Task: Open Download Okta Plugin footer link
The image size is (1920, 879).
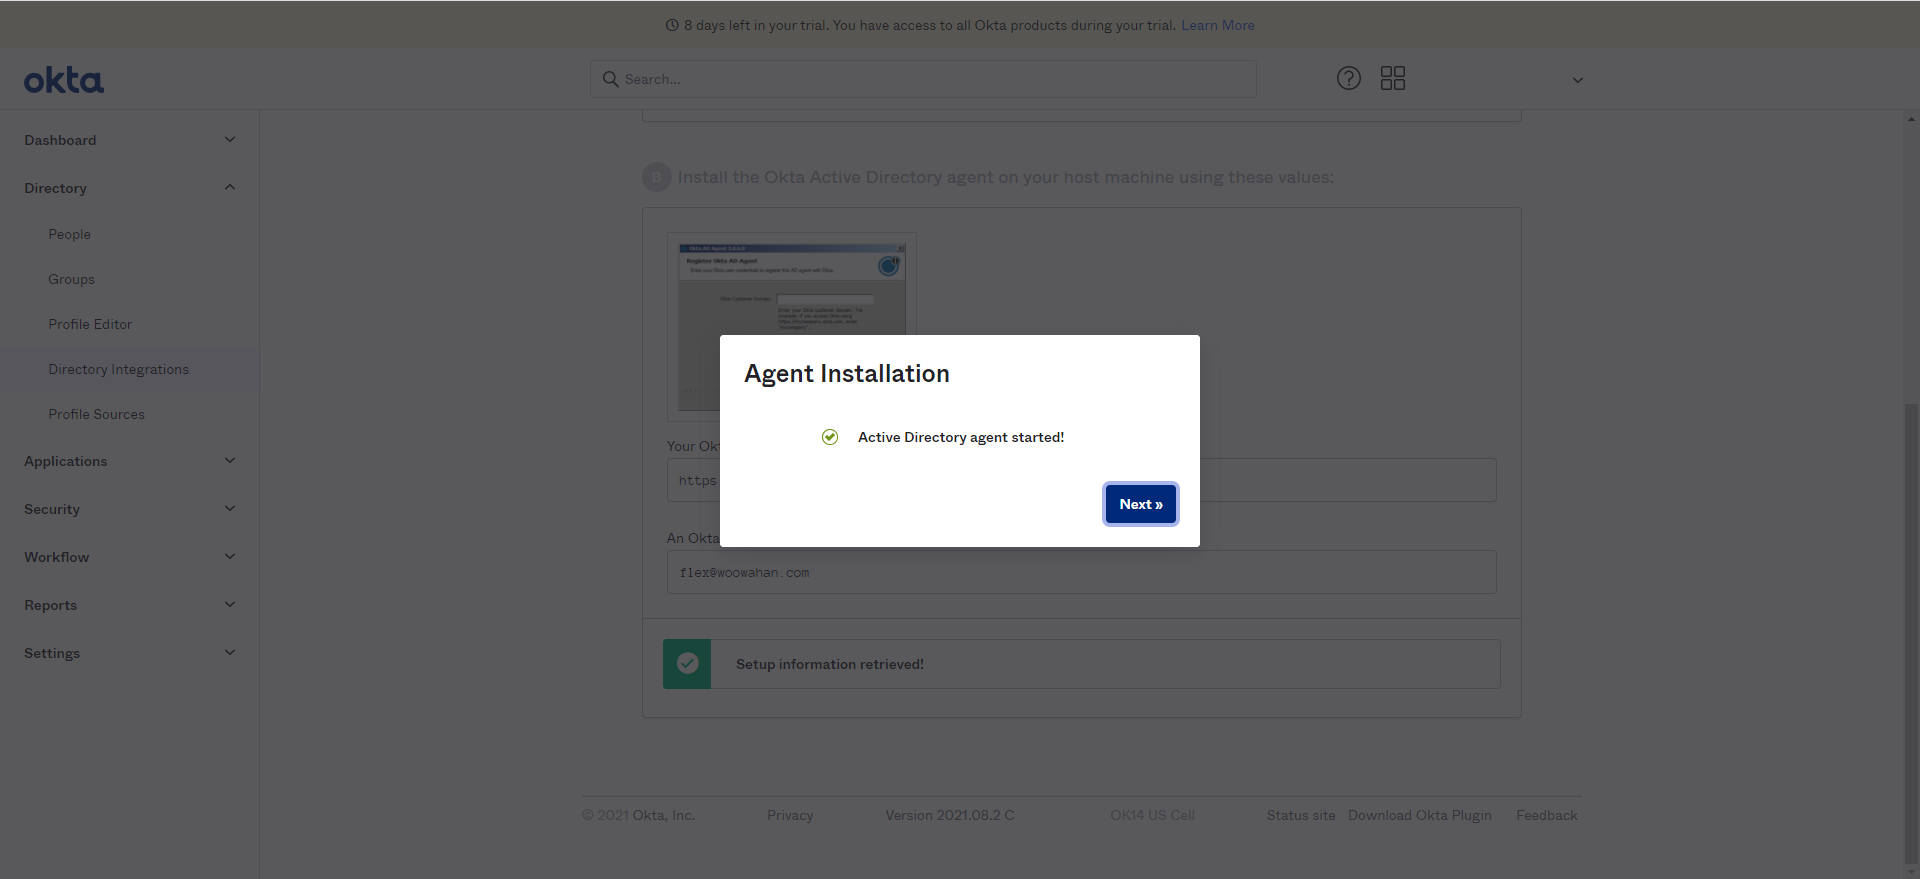Action: (1420, 815)
